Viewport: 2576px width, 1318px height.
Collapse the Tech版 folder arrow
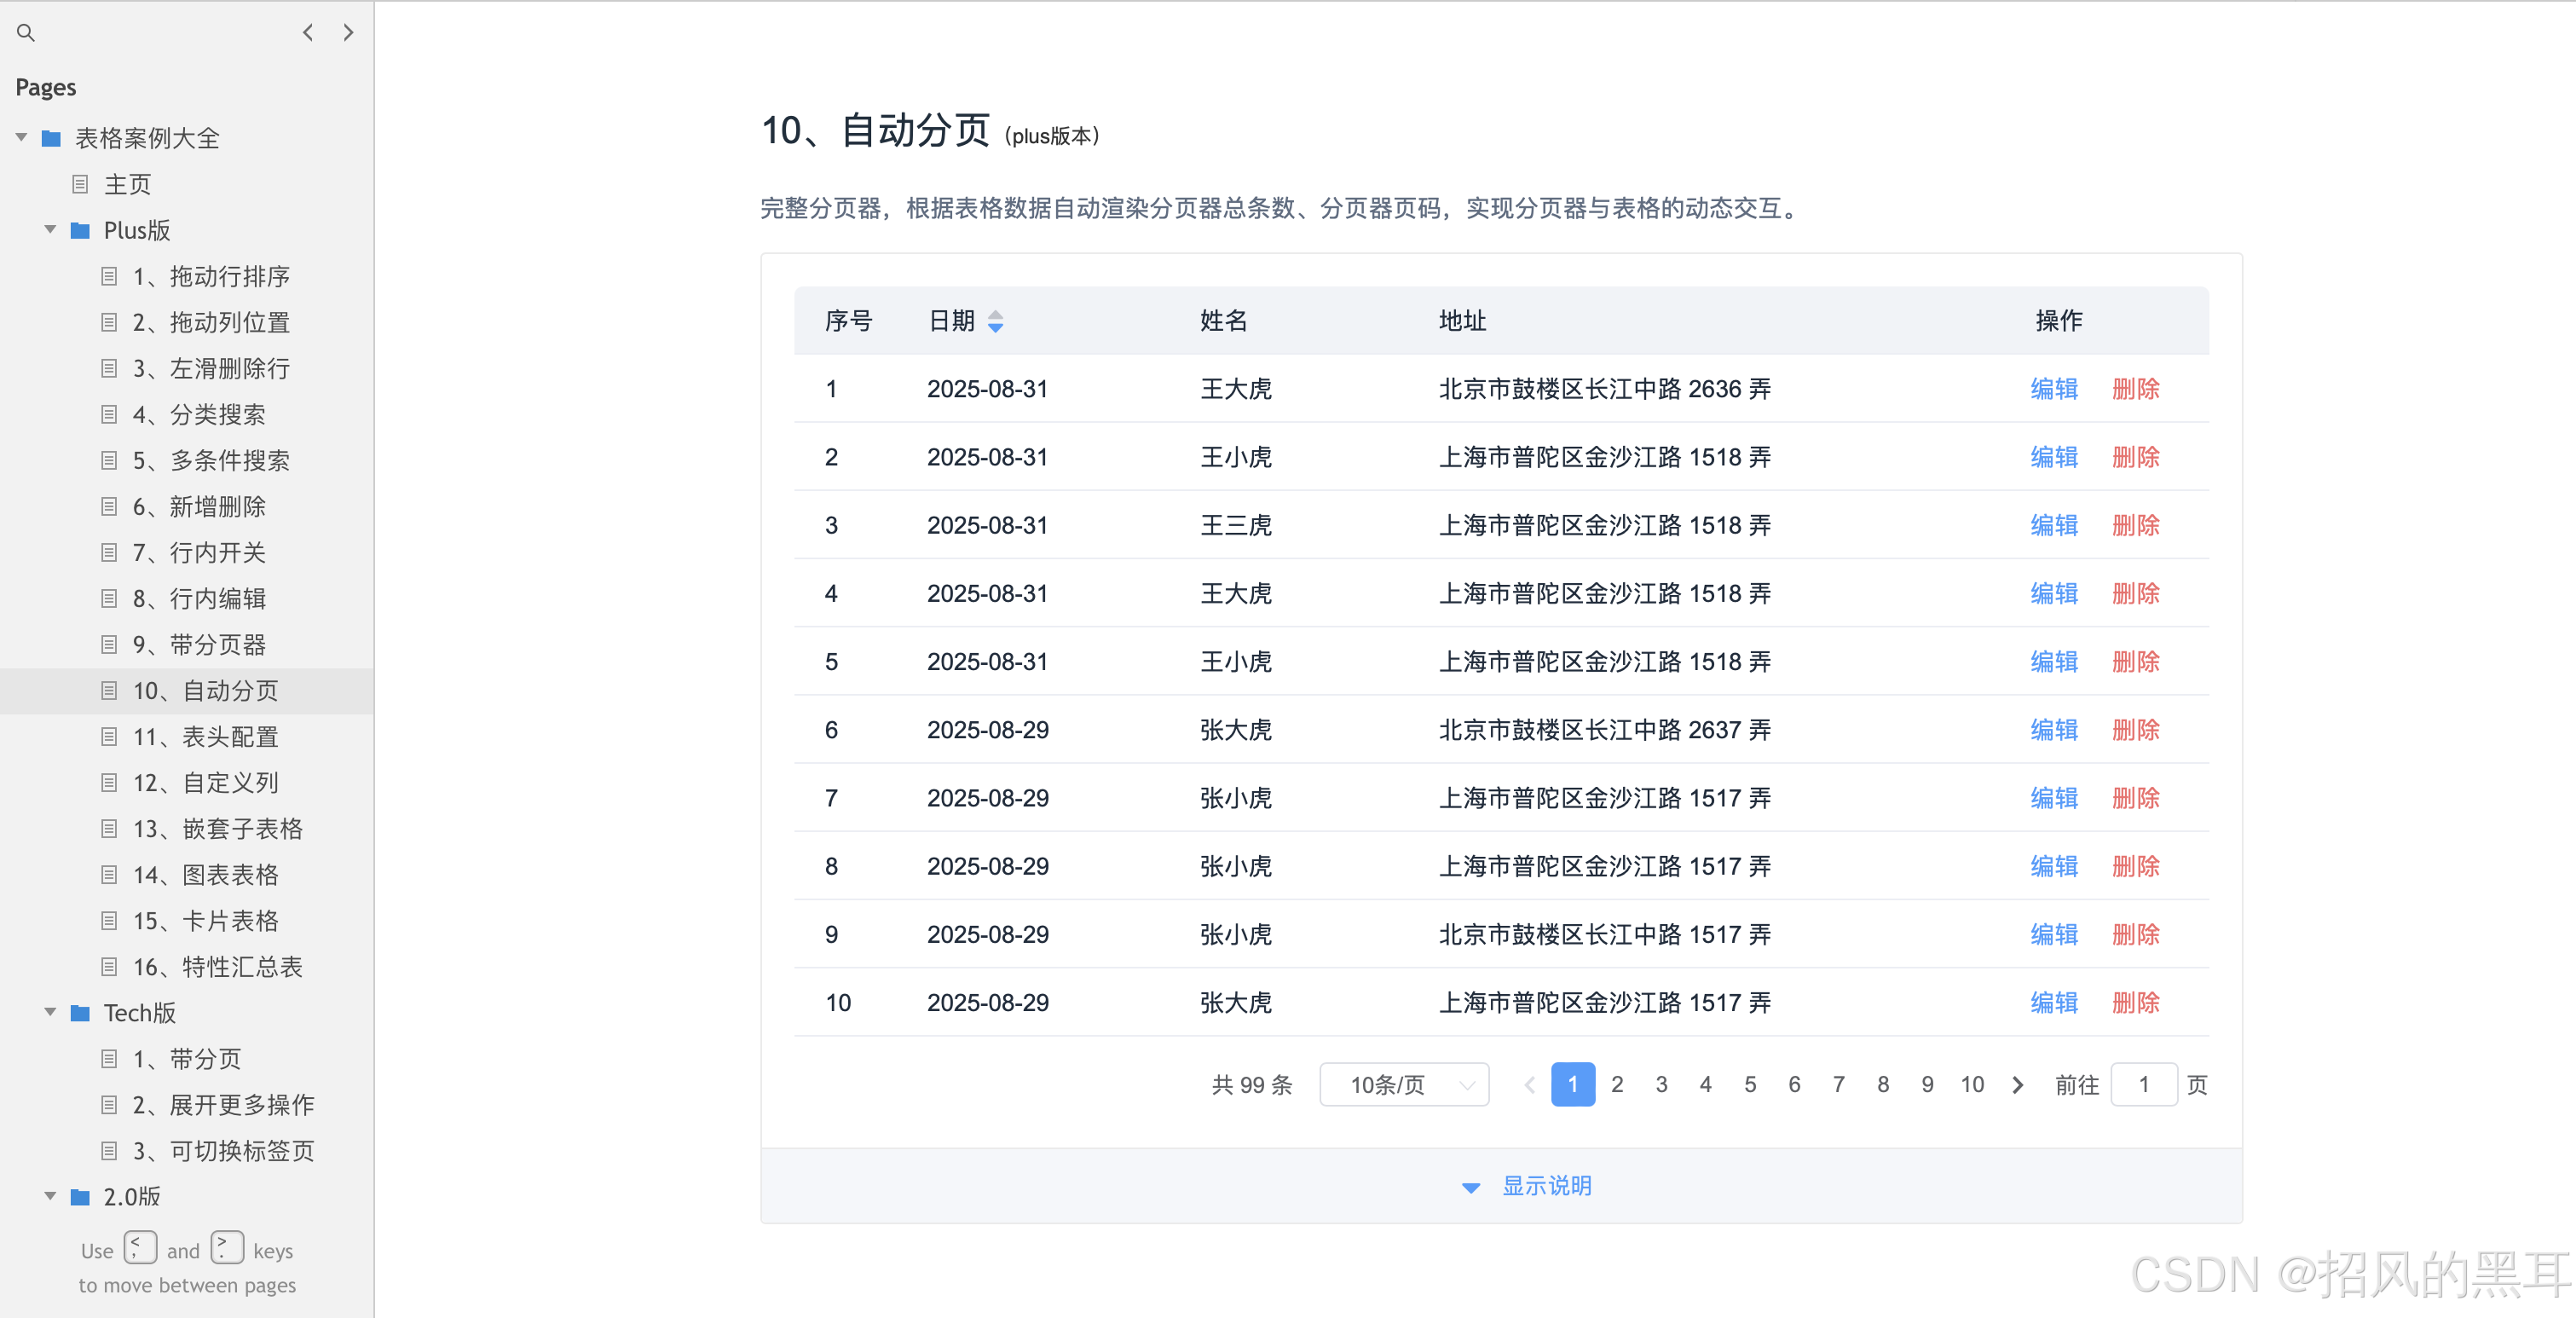pyautogui.click(x=50, y=1013)
